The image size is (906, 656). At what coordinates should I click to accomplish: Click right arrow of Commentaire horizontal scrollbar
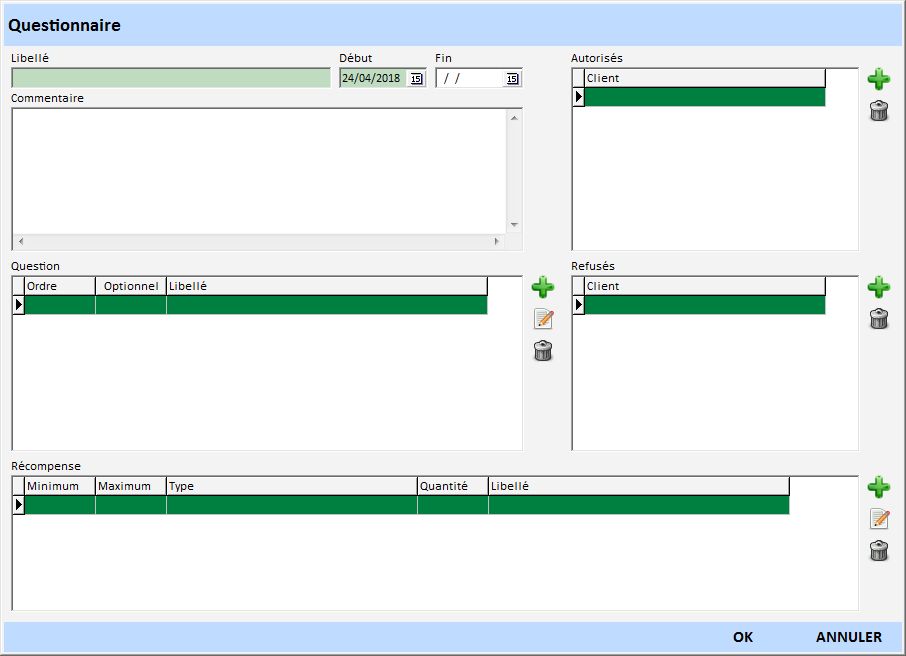pyautogui.click(x=496, y=242)
